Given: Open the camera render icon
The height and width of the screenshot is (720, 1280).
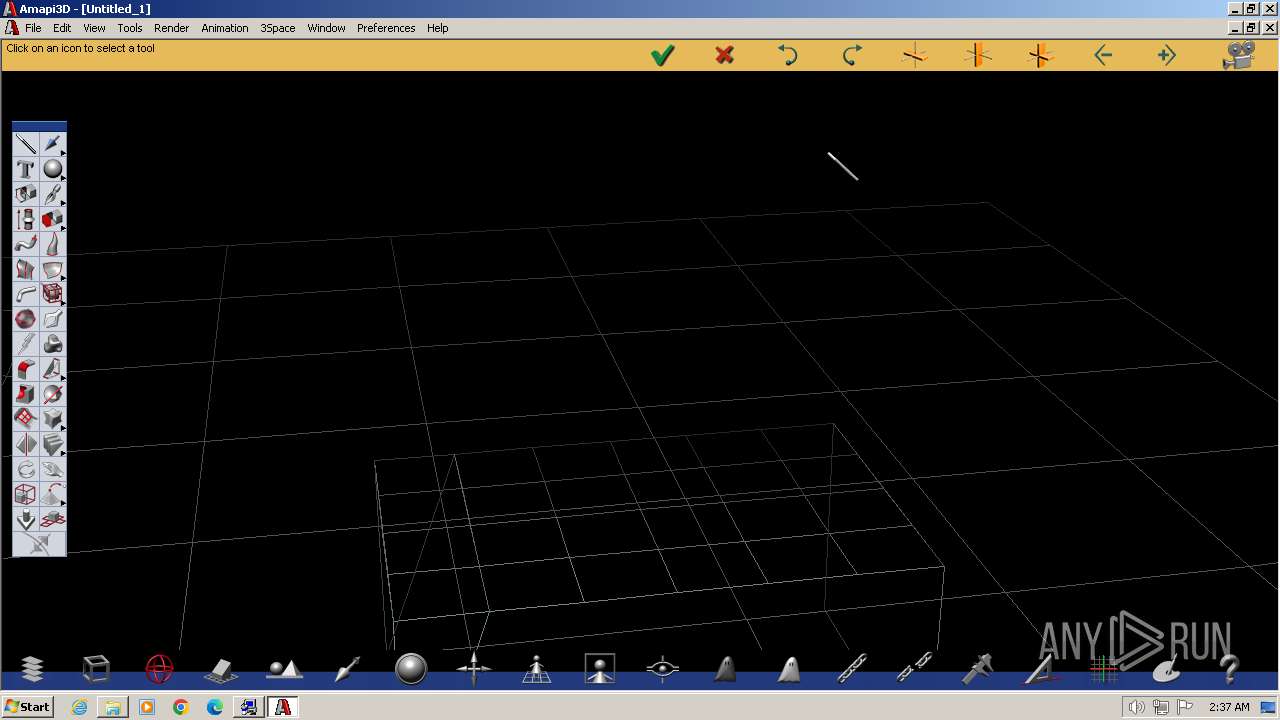Looking at the screenshot, I should point(1239,55).
